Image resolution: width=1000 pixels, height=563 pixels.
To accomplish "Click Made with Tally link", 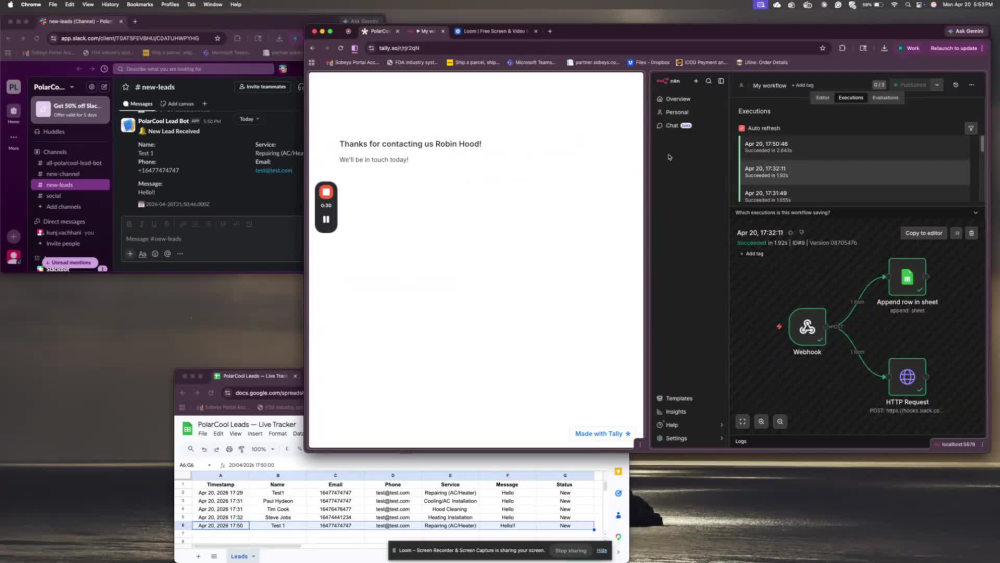I will tap(603, 434).
